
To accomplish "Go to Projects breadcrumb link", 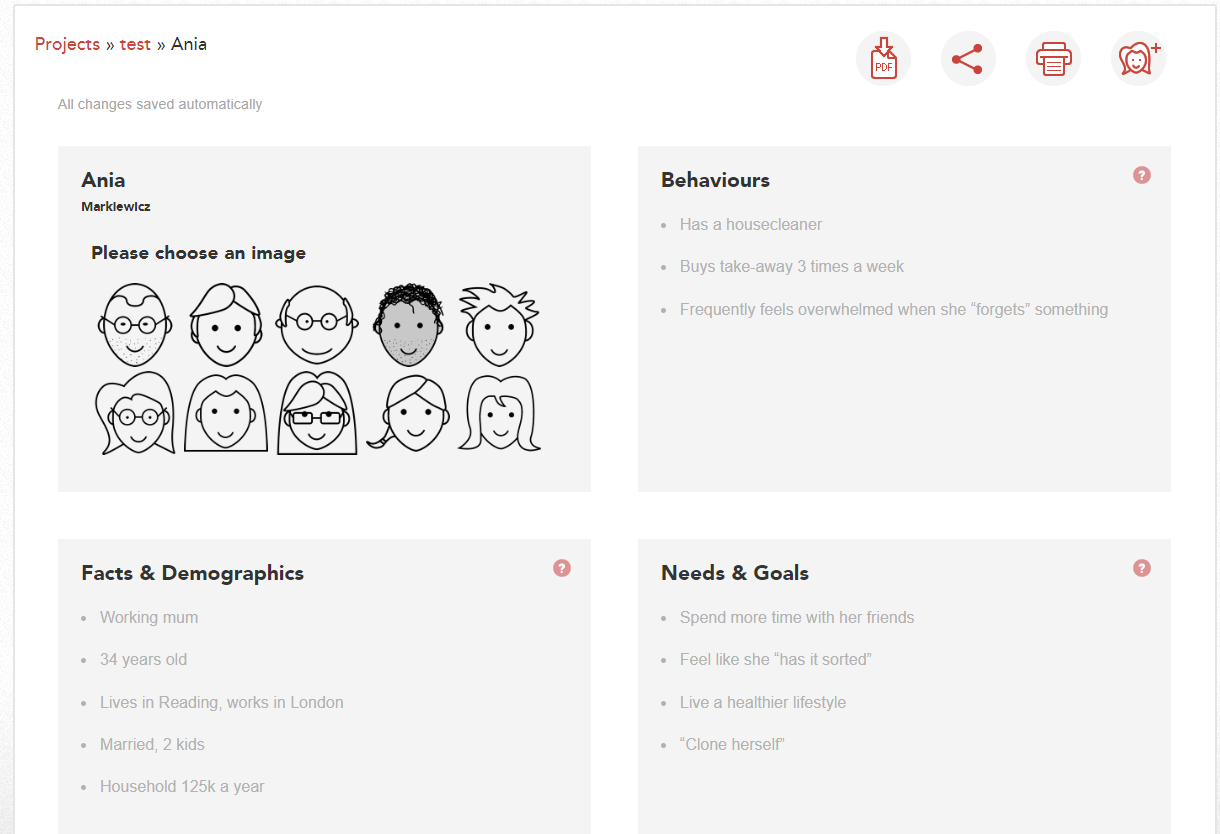I will tap(67, 44).
